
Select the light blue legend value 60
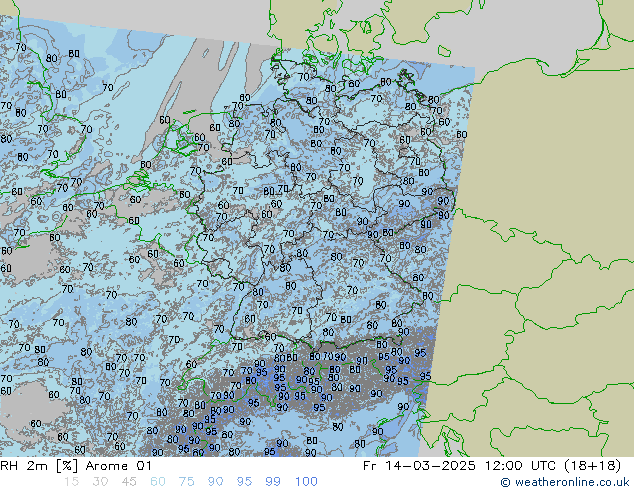(158, 482)
